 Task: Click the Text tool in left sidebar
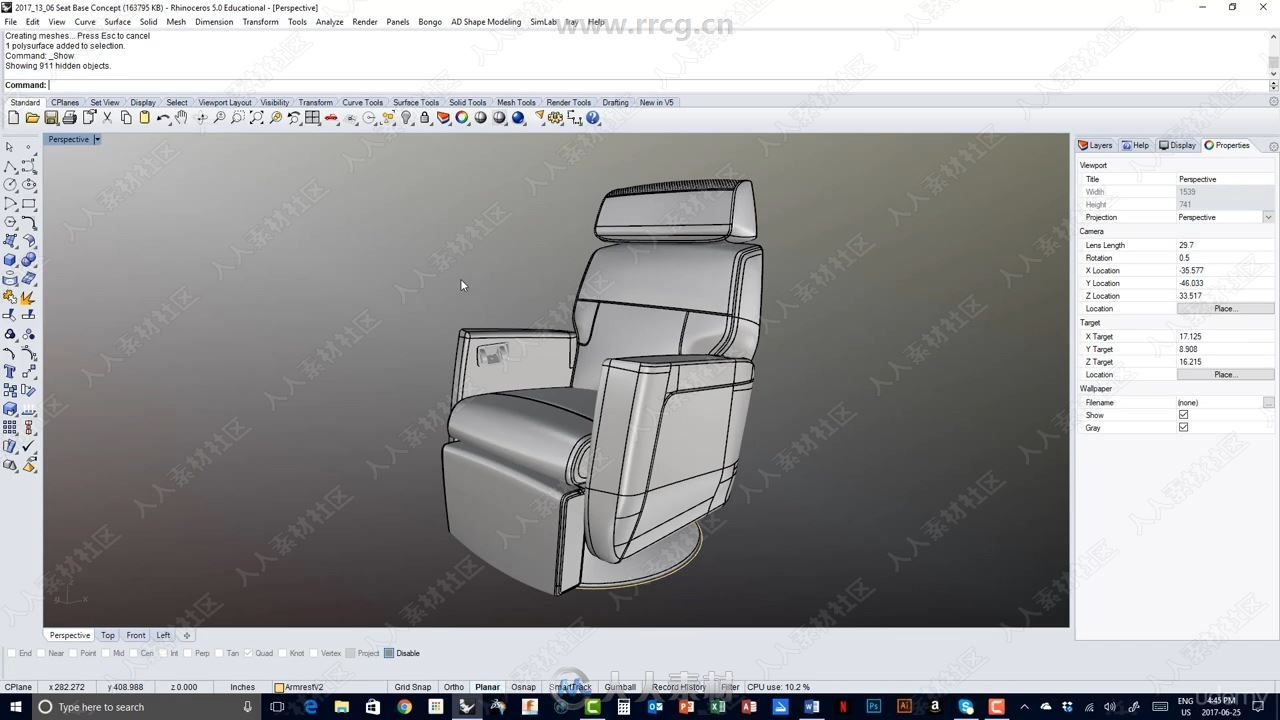(x=10, y=372)
